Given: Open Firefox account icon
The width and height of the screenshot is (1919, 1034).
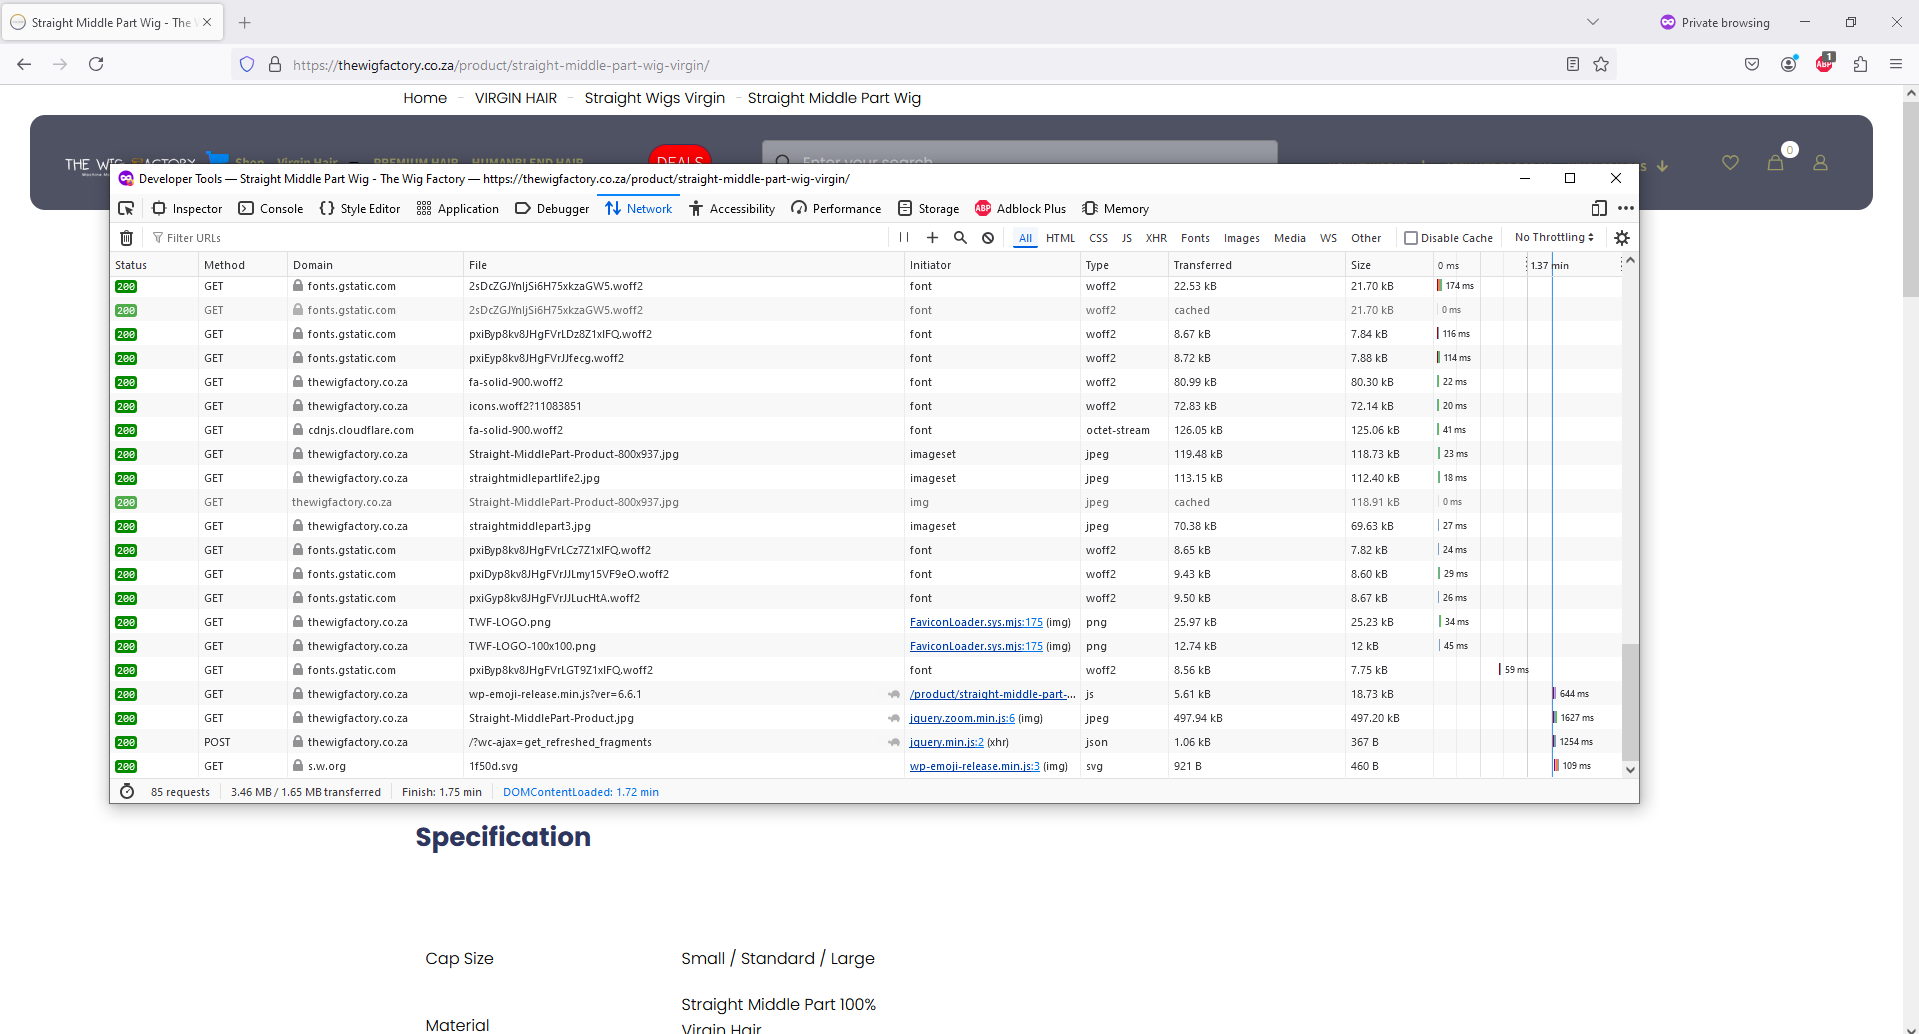Looking at the screenshot, I should (1789, 64).
